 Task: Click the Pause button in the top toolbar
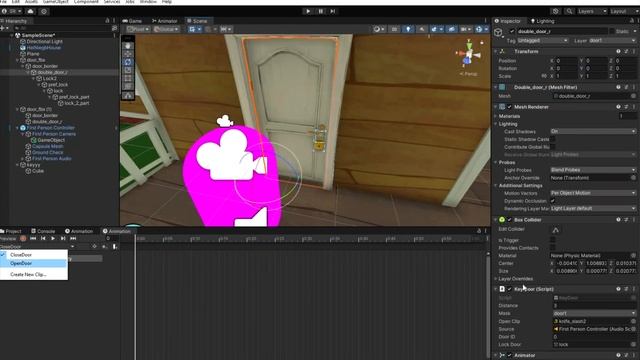pos(320,11)
